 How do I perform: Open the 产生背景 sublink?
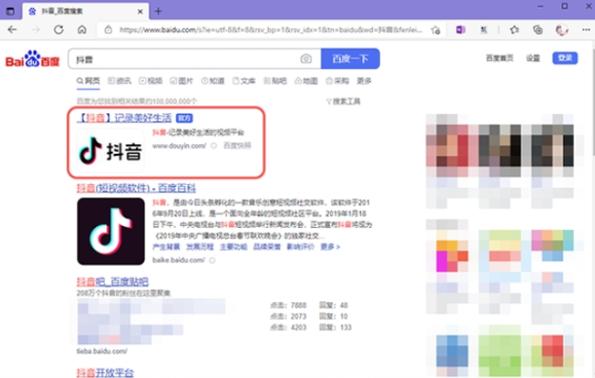166,247
